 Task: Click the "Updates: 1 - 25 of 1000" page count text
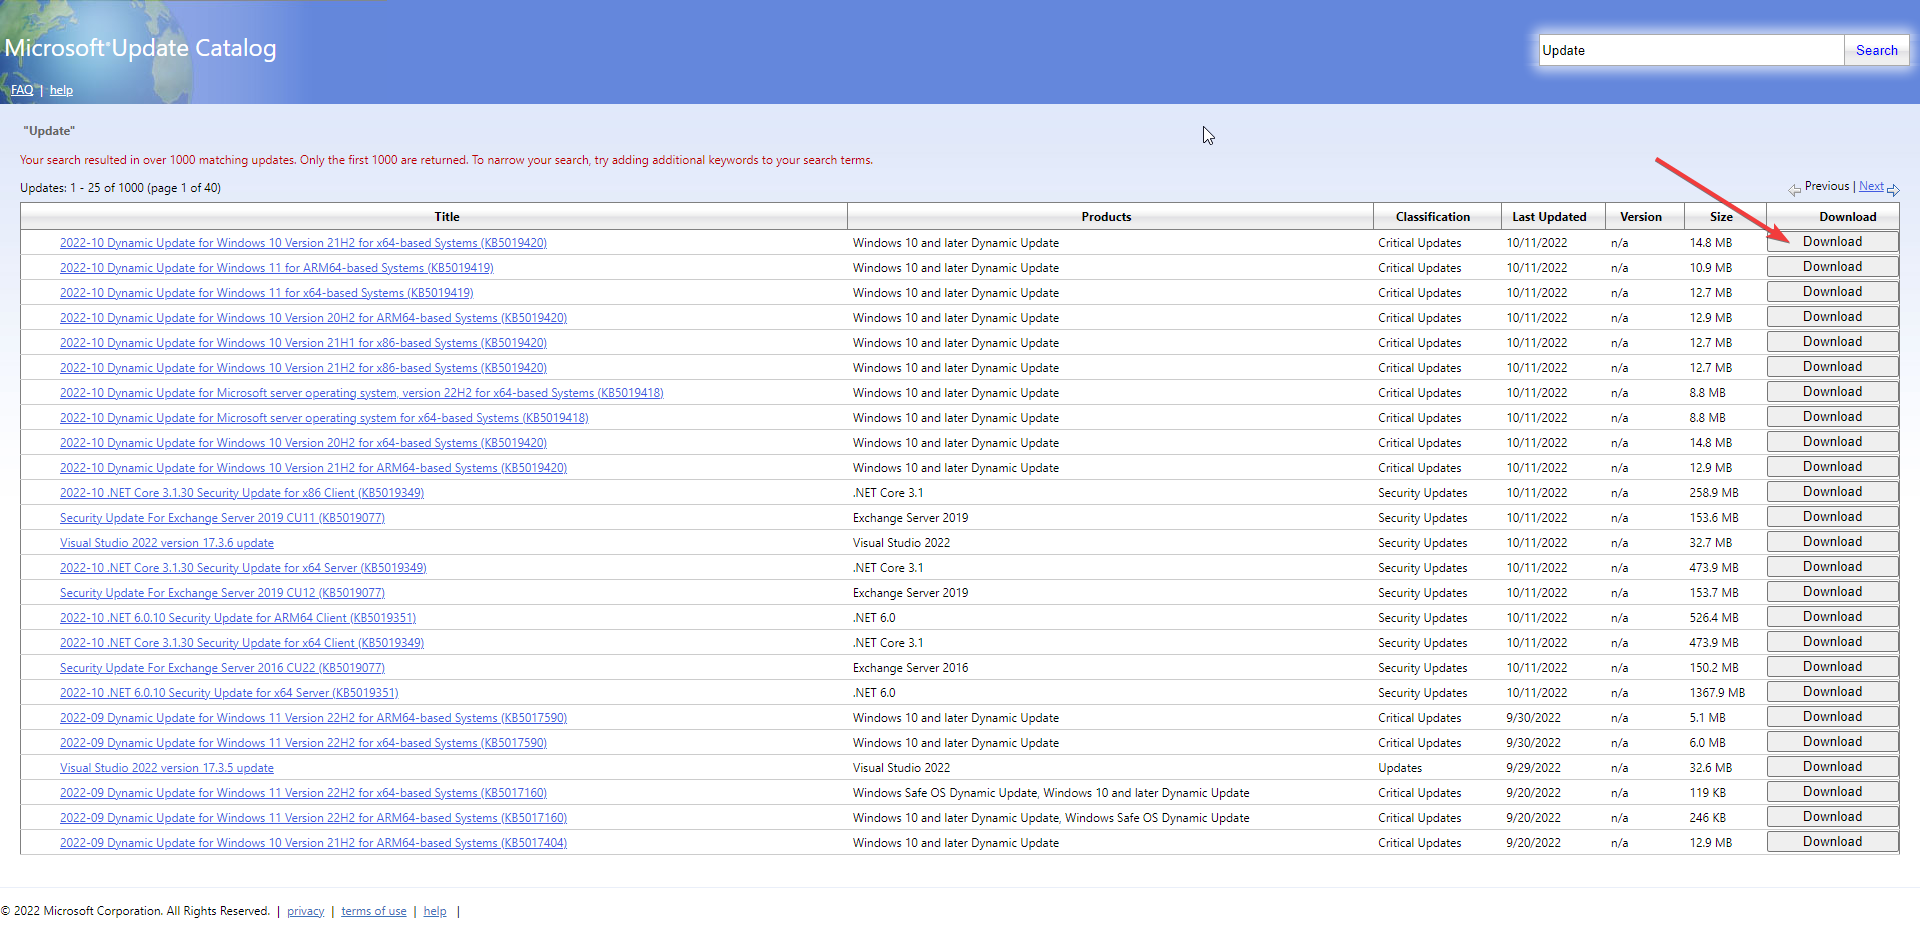pos(120,188)
